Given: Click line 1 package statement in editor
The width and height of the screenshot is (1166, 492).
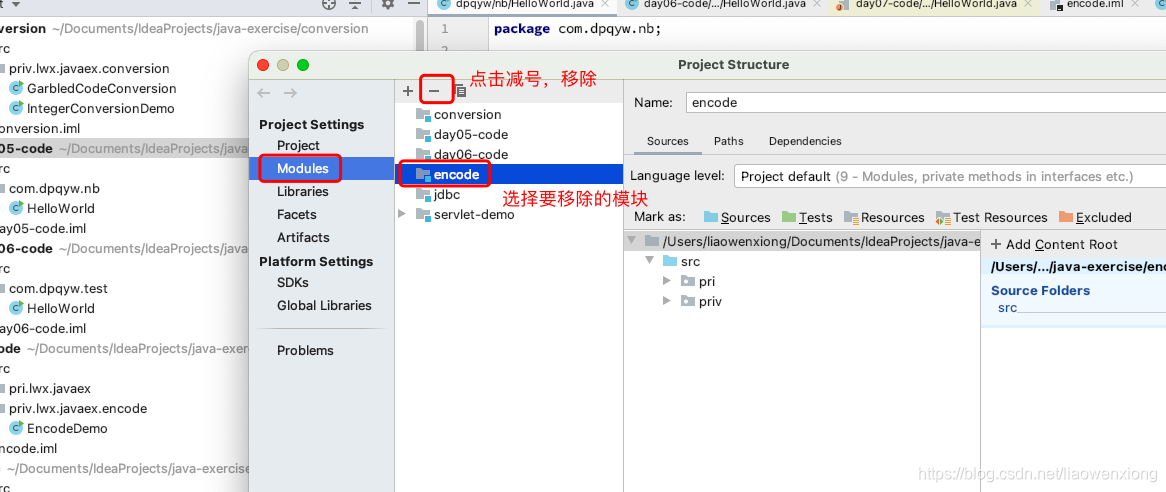Looking at the screenshot, I should pyautogui.click(x=577, y=30).
